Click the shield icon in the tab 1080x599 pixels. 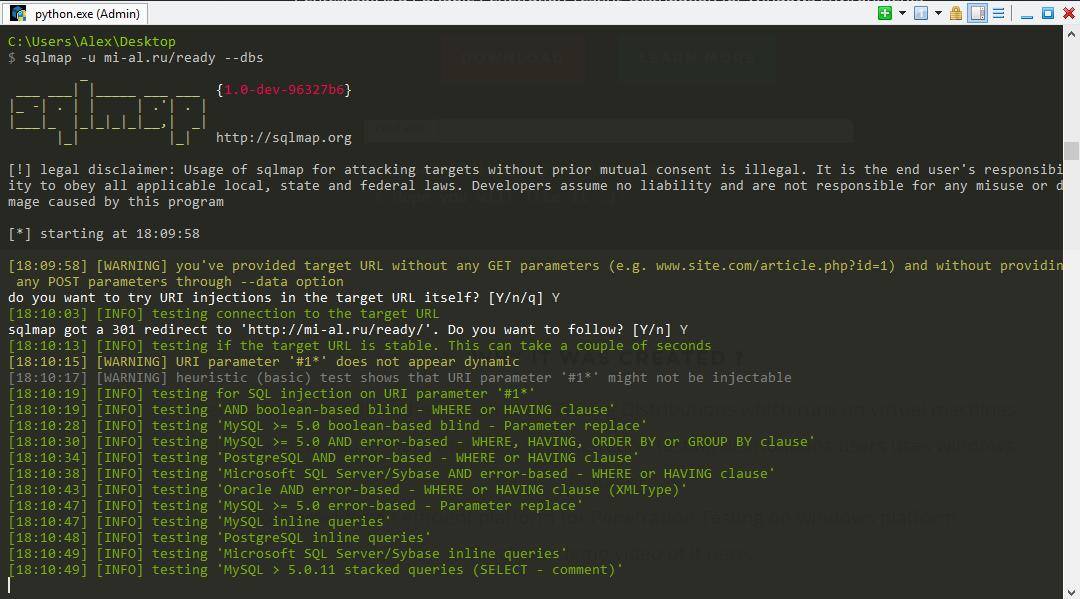click(18, 13)
